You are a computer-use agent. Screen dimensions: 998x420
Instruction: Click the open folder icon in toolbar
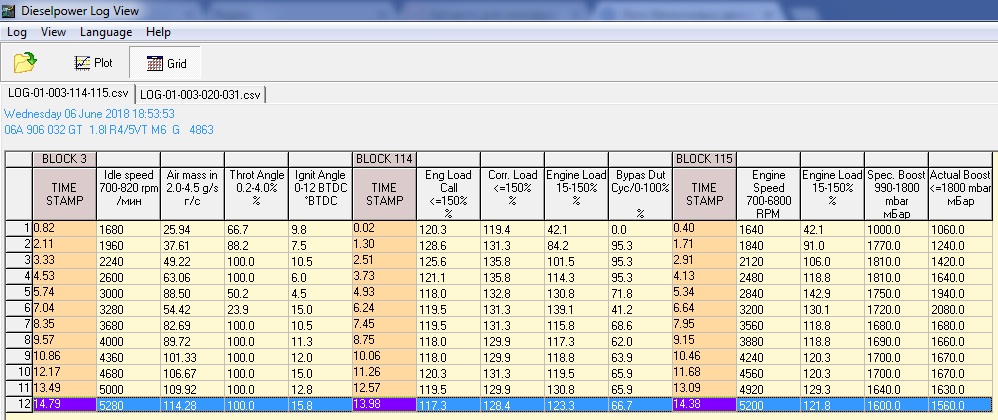25,63
